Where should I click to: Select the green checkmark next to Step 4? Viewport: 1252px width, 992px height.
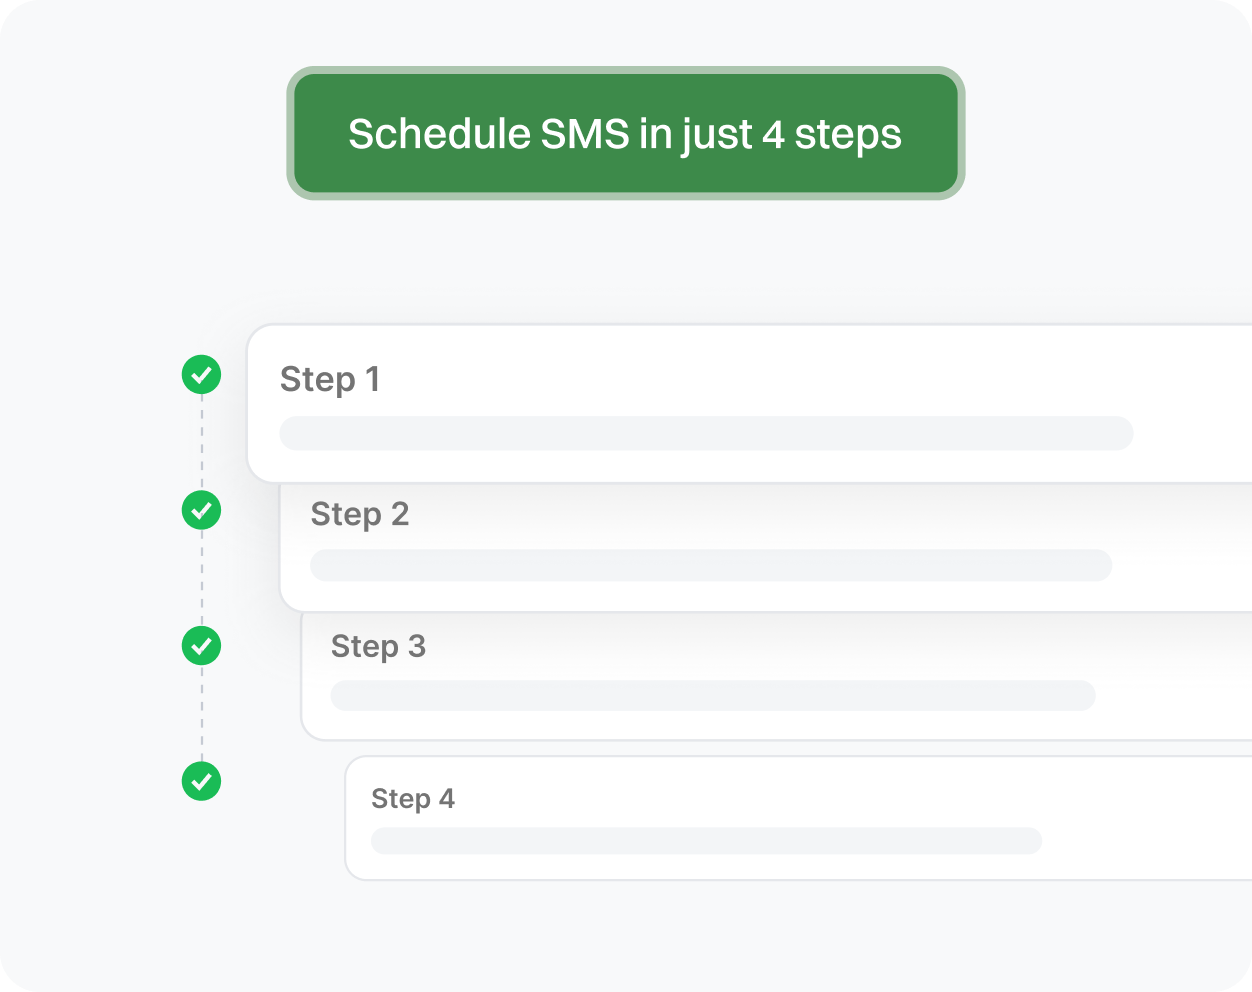pyautogui.click(x=201, y=781)
